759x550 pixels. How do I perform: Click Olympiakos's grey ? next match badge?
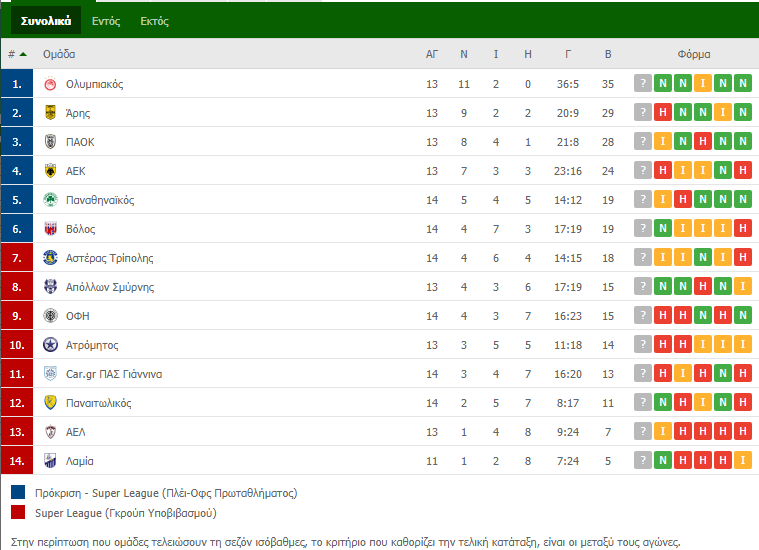coord(643,83)
